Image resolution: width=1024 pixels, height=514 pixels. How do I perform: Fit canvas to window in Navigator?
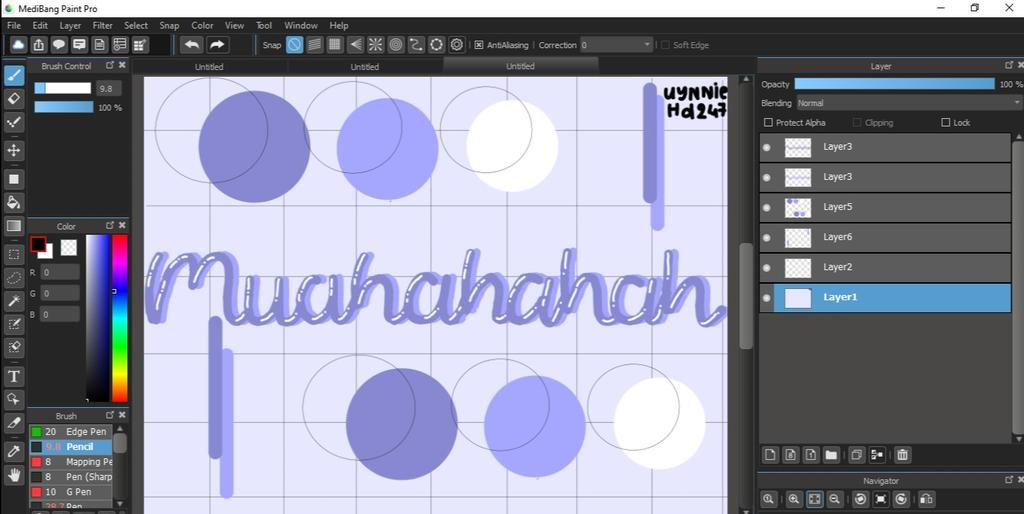[x=814, y=499]
